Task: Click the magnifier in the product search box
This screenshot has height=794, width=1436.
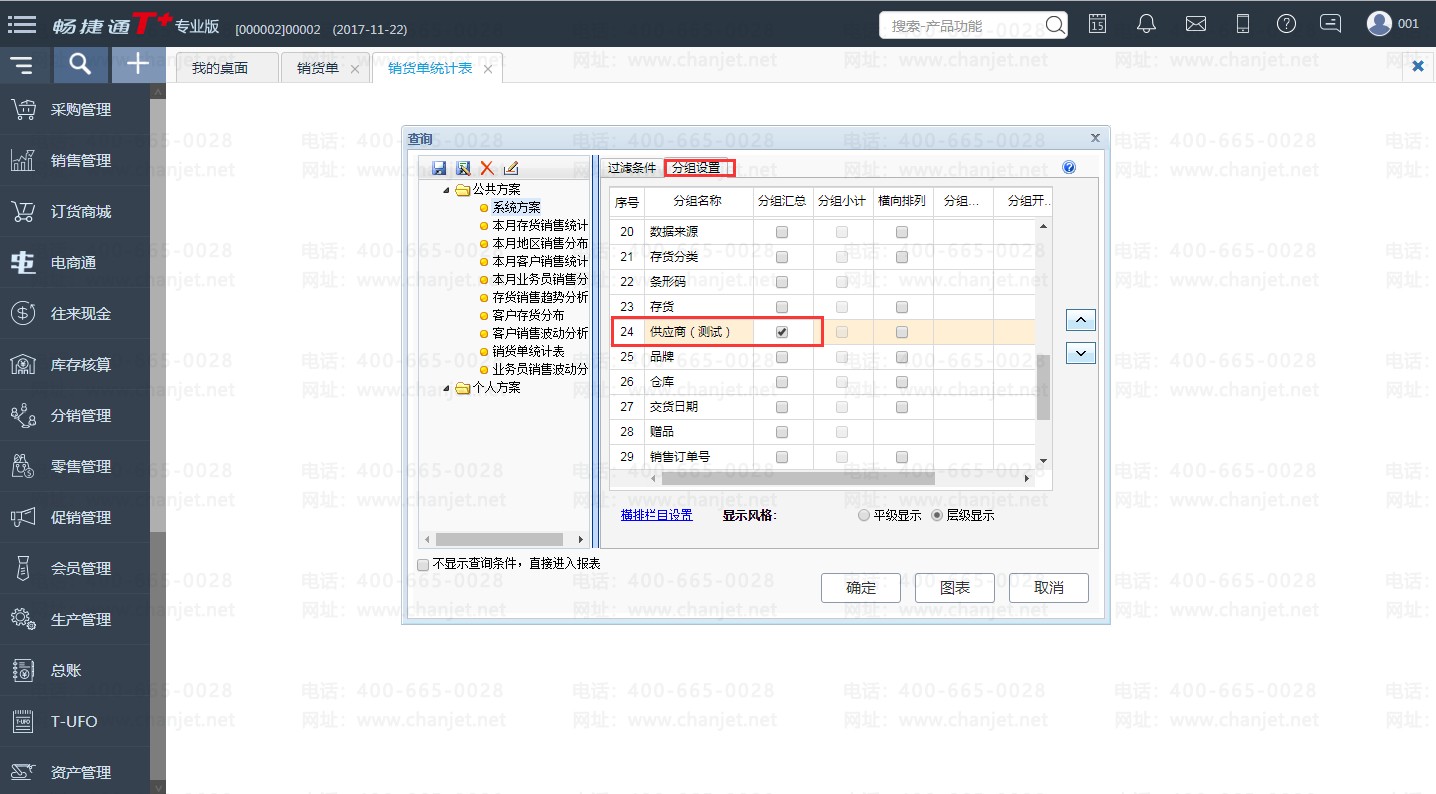Action: (x=1054, y=25)
